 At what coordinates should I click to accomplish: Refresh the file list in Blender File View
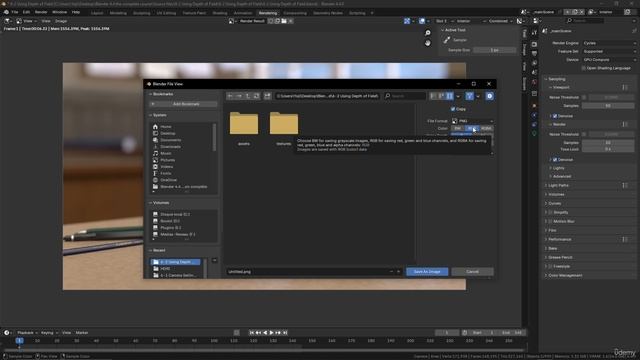click(x=256, y=96)
